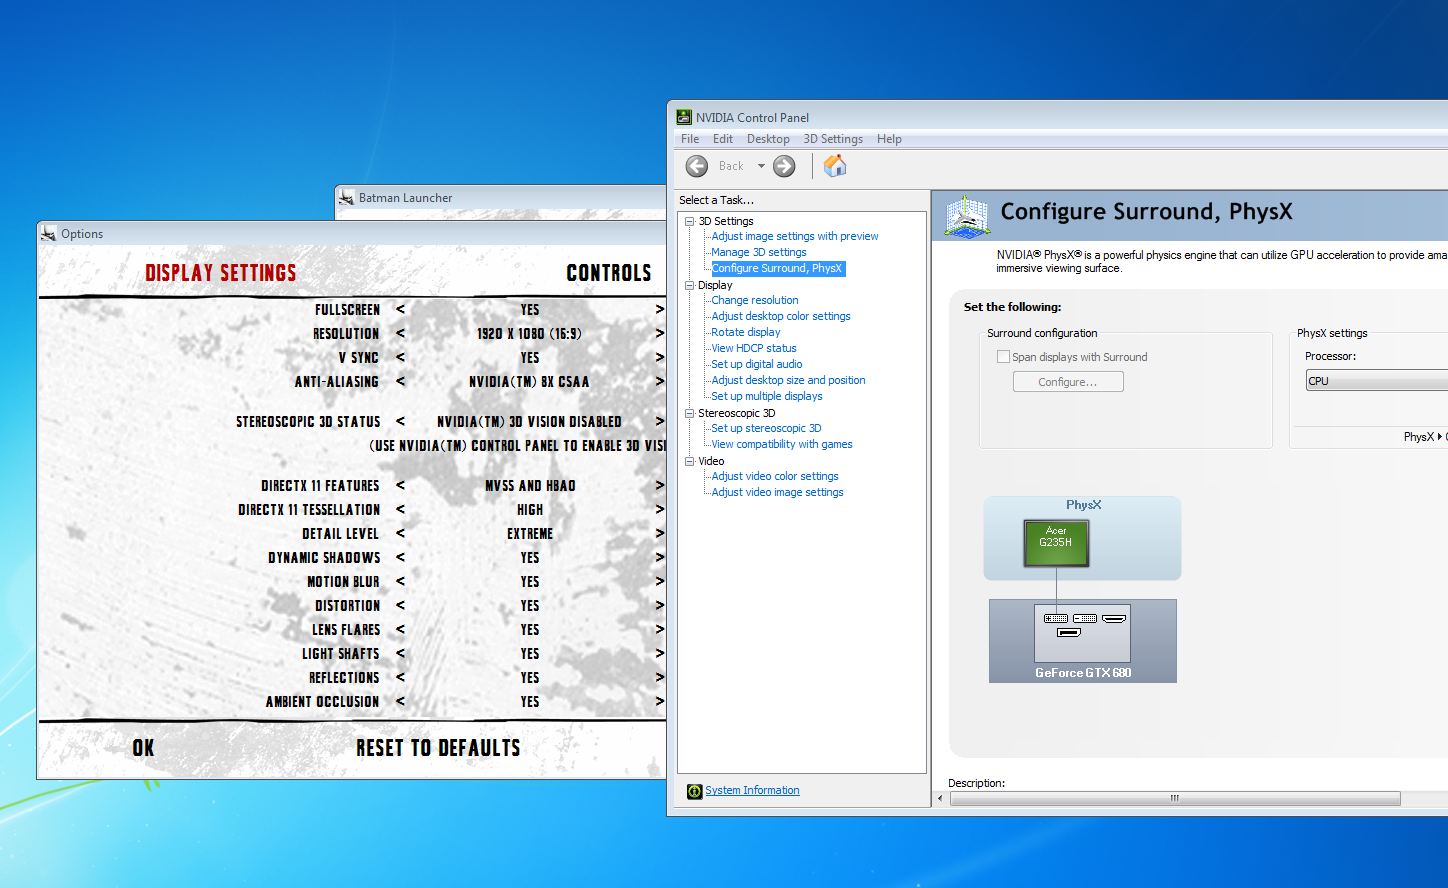Image resolution: width=1448 pixels, height=888 pixels.
Task: Toggle Ambient Occlusion with its right arrow
Action: click(659, 702)
